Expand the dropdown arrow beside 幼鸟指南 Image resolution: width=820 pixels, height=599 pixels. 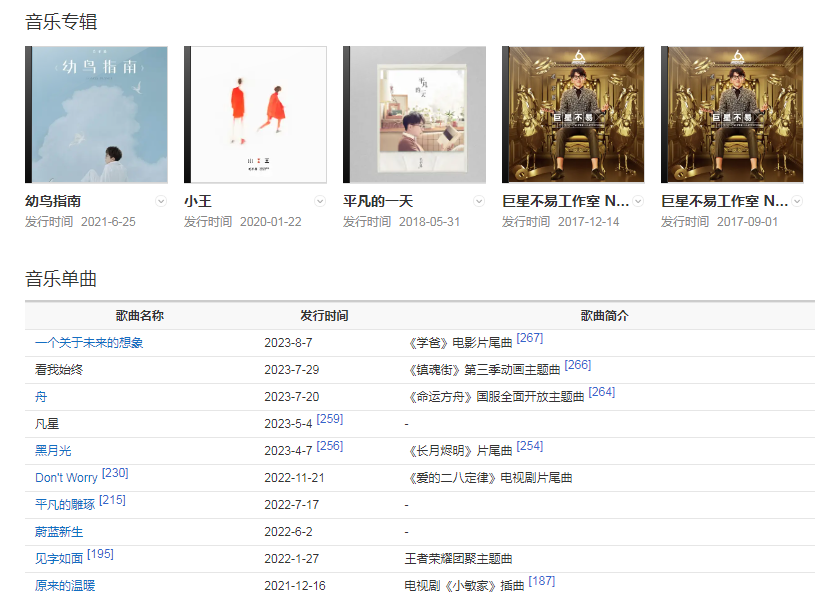161,201
